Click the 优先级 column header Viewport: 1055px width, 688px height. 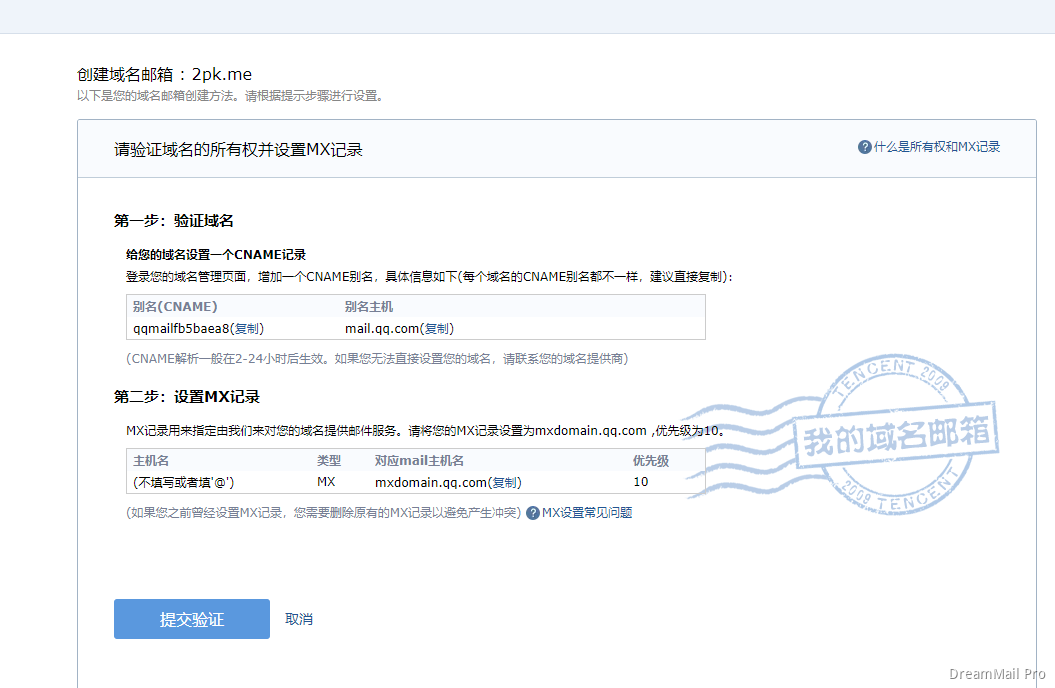(651, 461)
